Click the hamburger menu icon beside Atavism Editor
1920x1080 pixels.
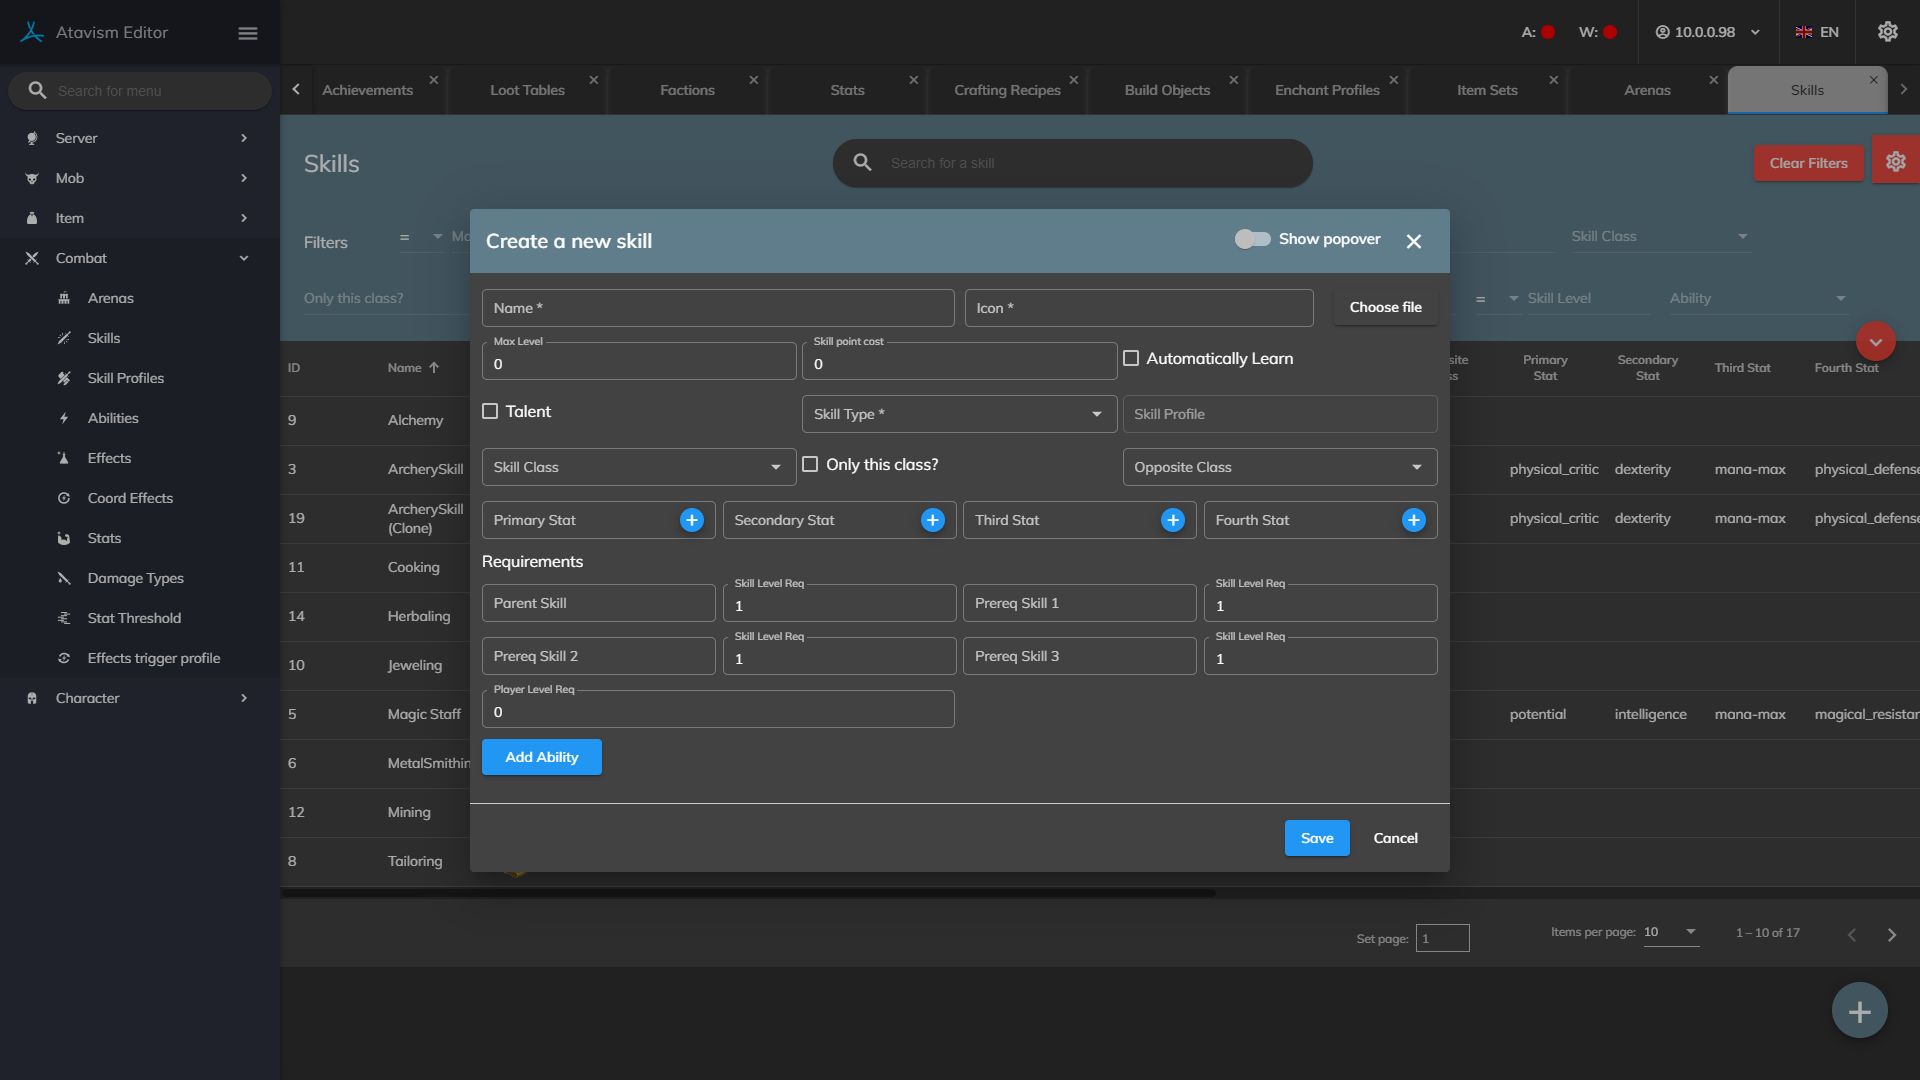248,33
